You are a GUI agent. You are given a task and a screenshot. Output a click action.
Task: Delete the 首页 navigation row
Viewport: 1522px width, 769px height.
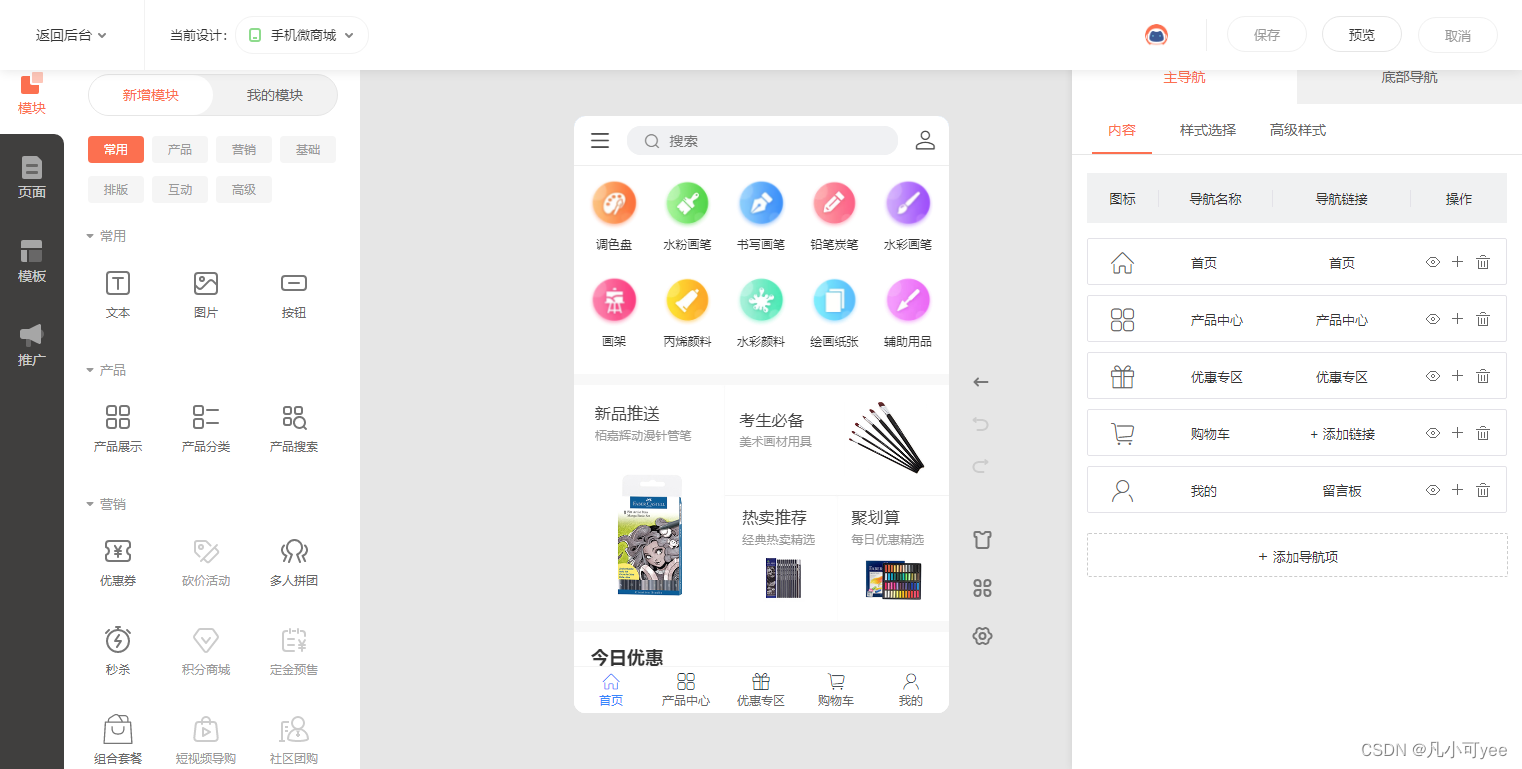point(1483,262)
